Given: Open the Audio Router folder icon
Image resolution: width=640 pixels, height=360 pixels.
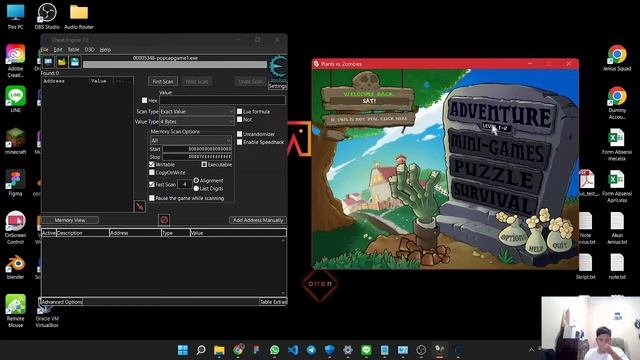Looking at the screenshot, I should pos(79,17).
